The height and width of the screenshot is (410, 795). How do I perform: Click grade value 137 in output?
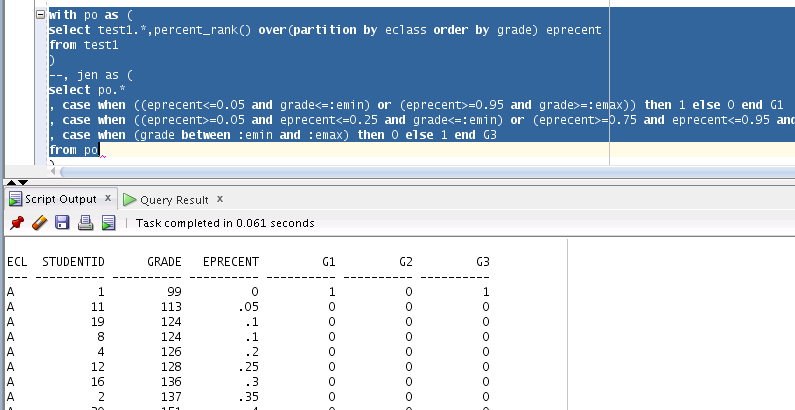pyautogui.click(x=171, y=396)
